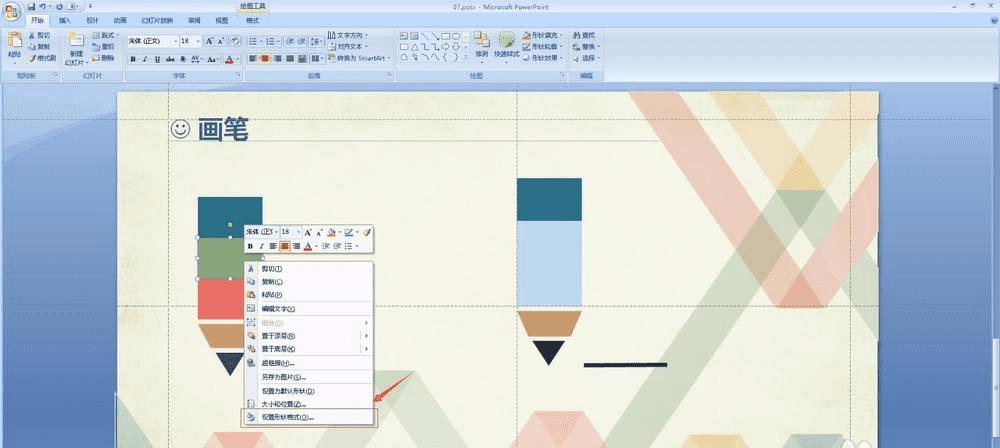Select the light blue rectangle of right pencil
This screenshot has width=1000, height=448.
coord(549,263)
